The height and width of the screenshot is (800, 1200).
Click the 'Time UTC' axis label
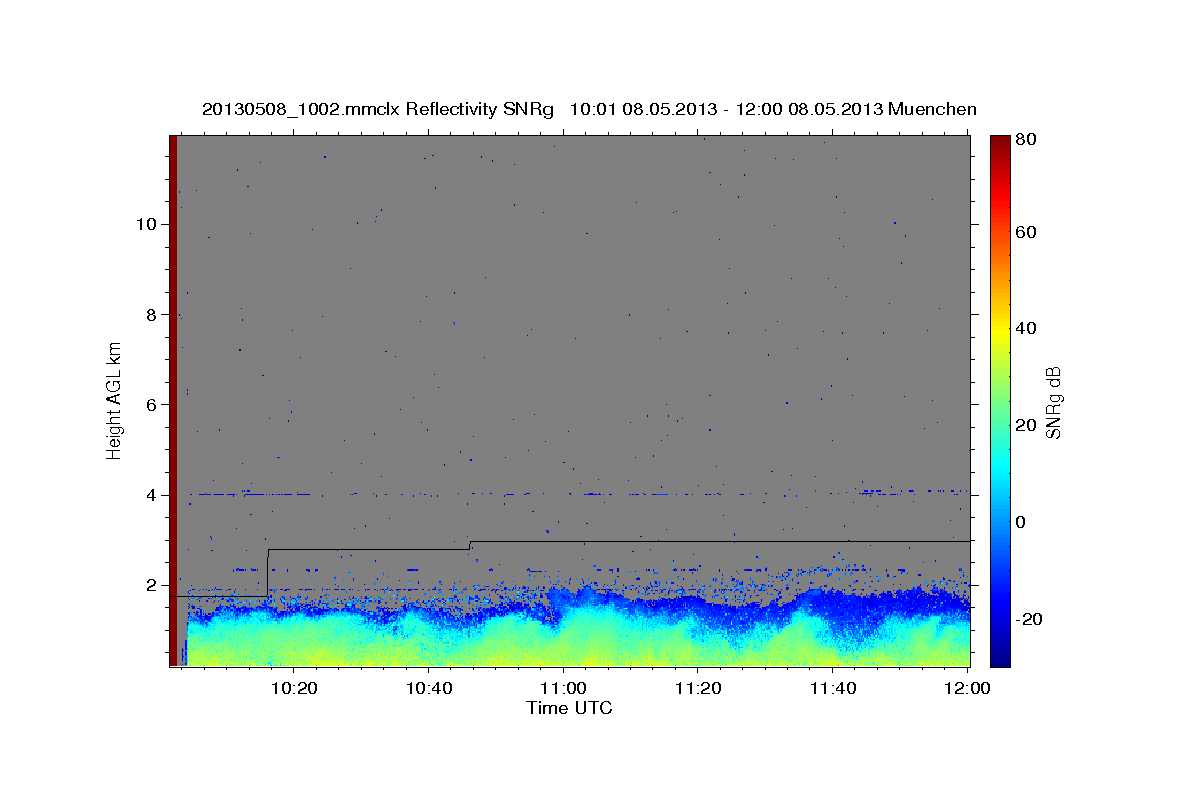(x=569, y=709)
